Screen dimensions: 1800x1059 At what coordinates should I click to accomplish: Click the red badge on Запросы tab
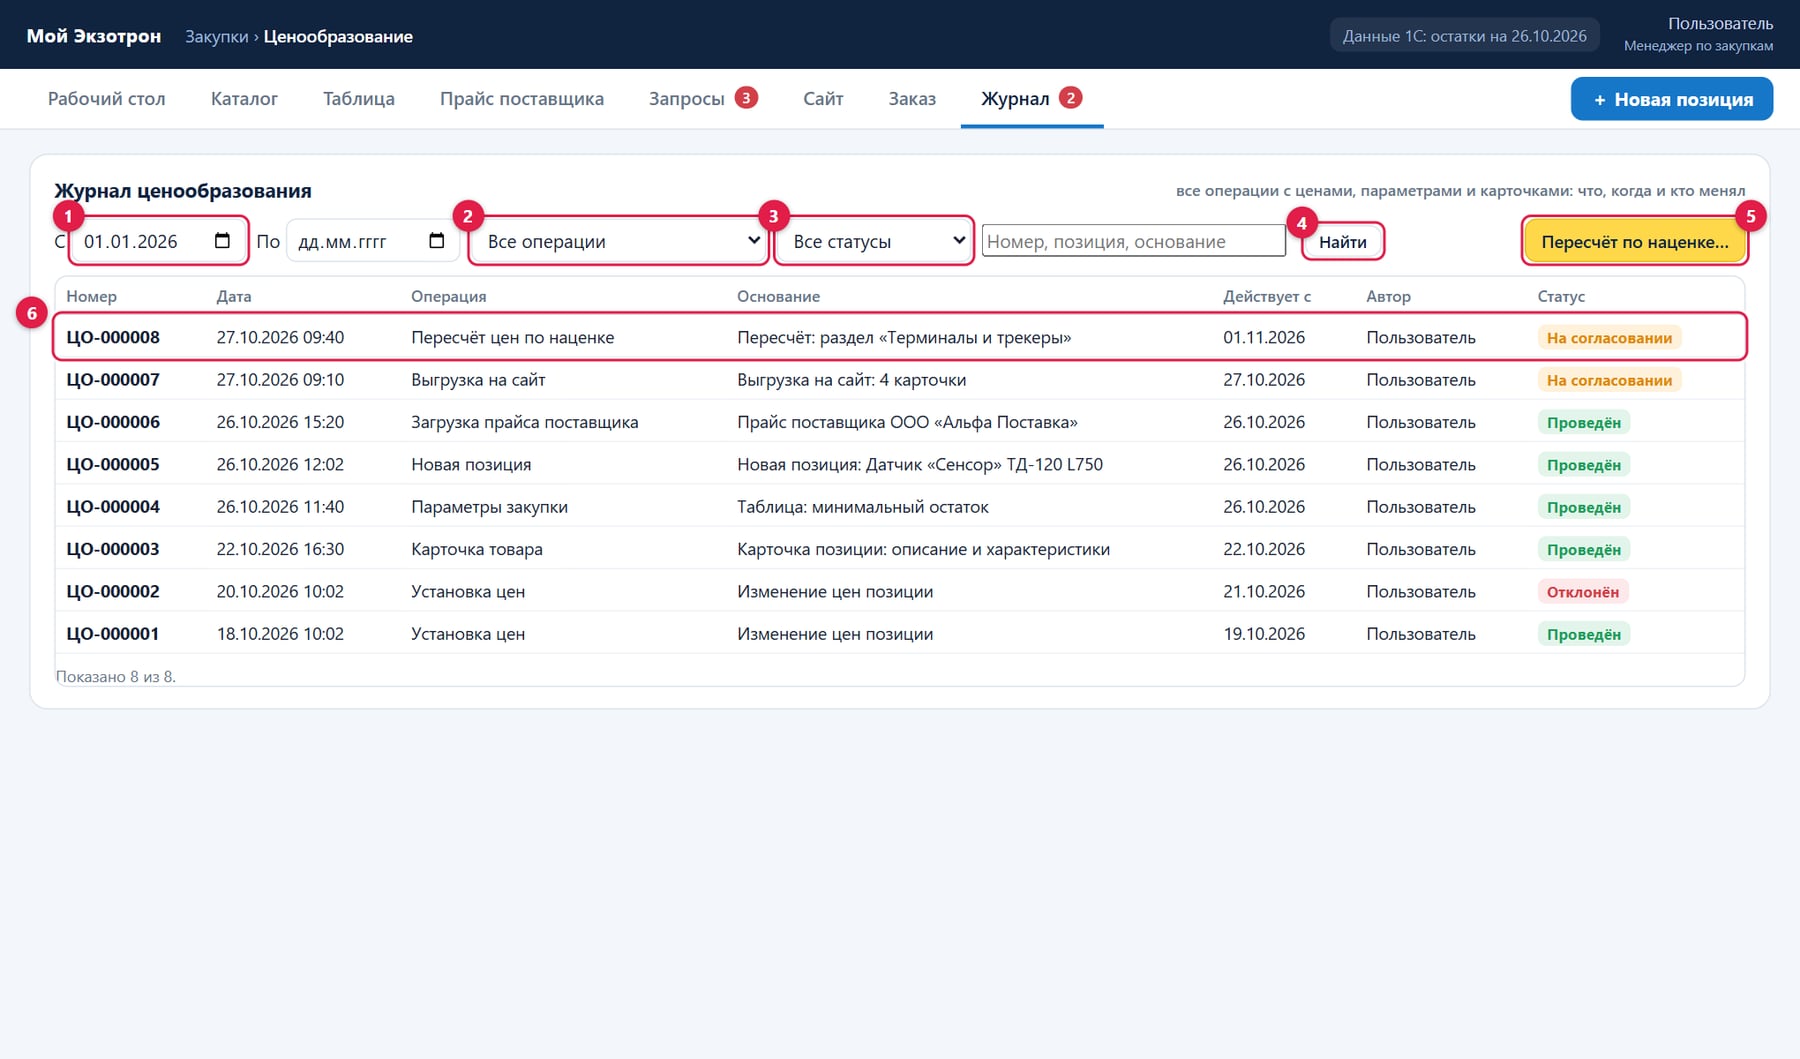(746, 98)
